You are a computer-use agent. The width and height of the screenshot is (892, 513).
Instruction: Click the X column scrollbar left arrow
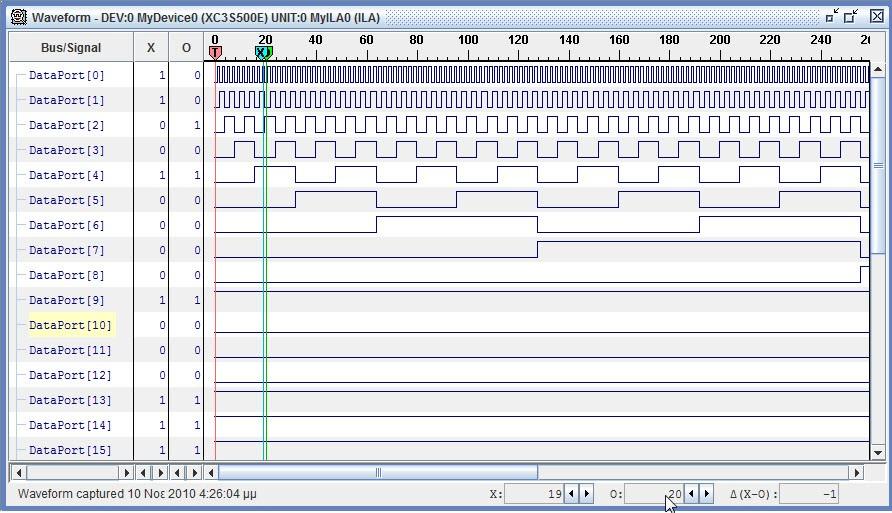(x=143, y=473)
